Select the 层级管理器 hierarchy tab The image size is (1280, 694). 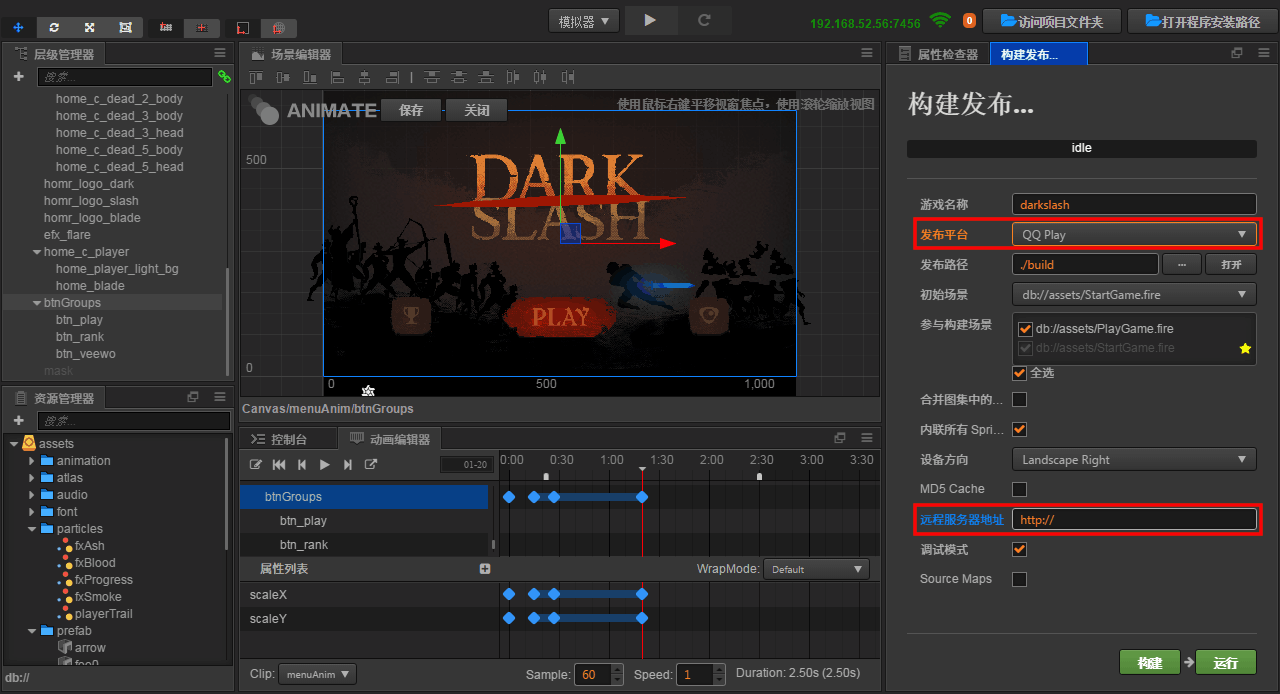tap(55, 54)
